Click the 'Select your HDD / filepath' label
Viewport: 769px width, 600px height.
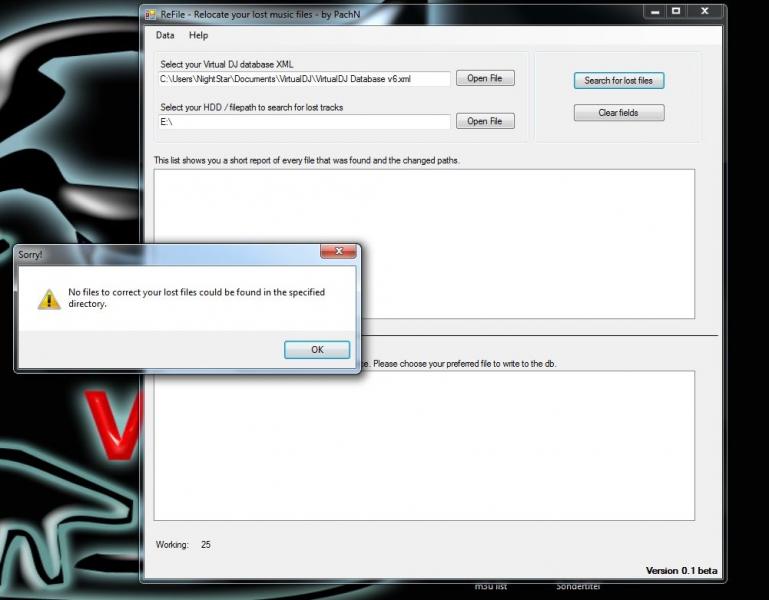click(x=252, y=107)
